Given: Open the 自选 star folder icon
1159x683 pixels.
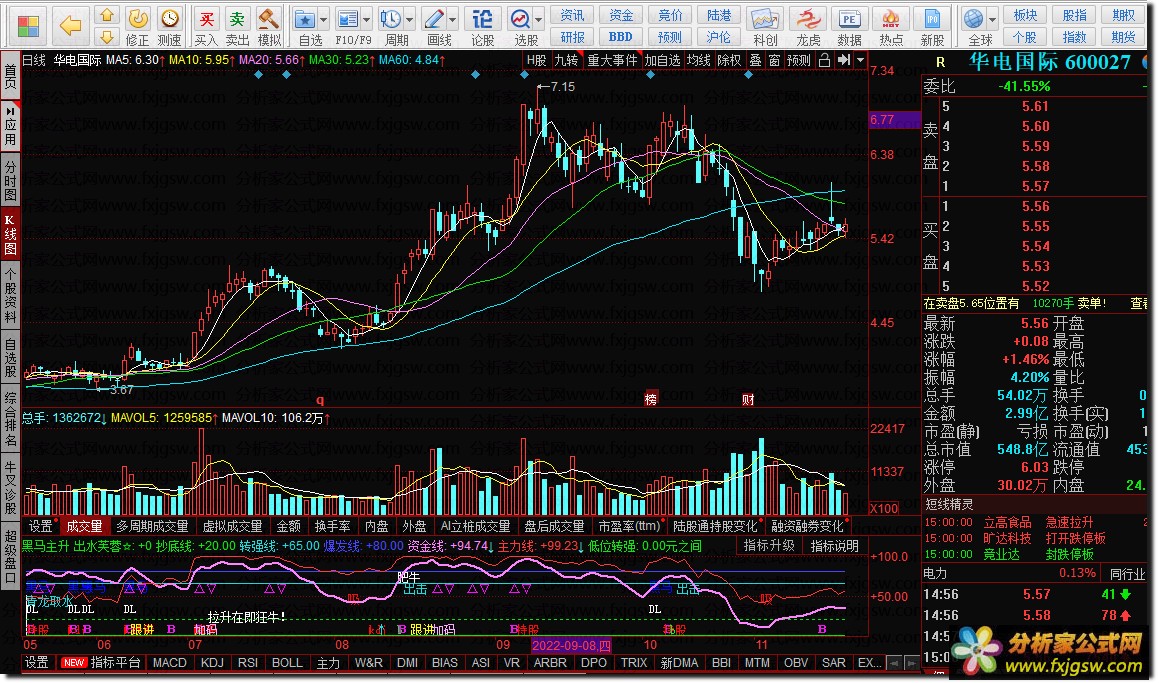Looking at the screenshot, I should [x=305, y=18].
